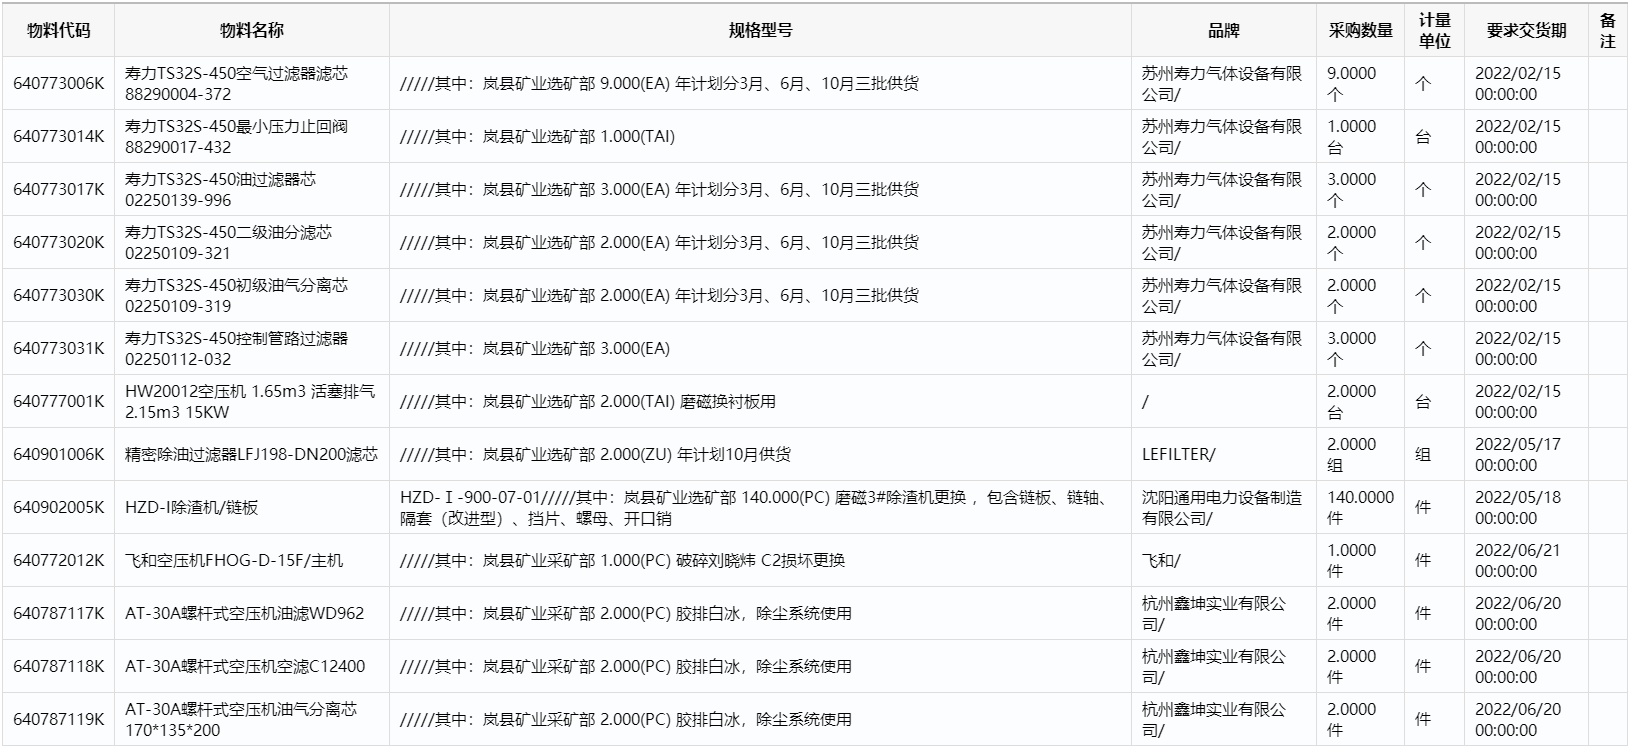Click 飞和空压机FHOG-D-15F/主机 name
The height and width of the screenshot is (748, 1630).
click(x=234, y=561)
